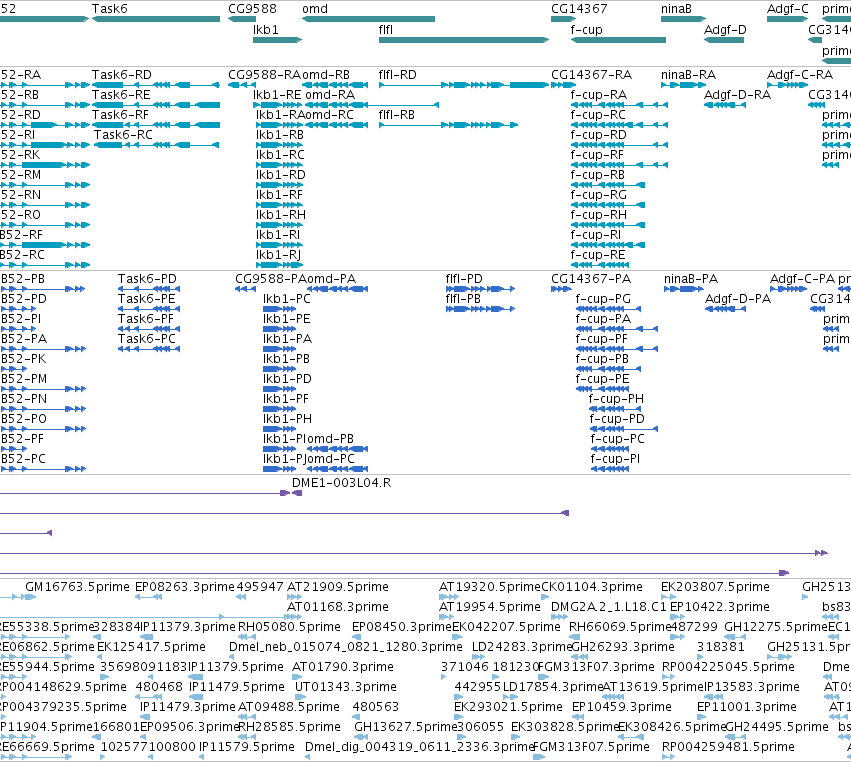This screenshot has width=851, height=762.
Task: Select the flfl gene label
Action: [385, 29]
